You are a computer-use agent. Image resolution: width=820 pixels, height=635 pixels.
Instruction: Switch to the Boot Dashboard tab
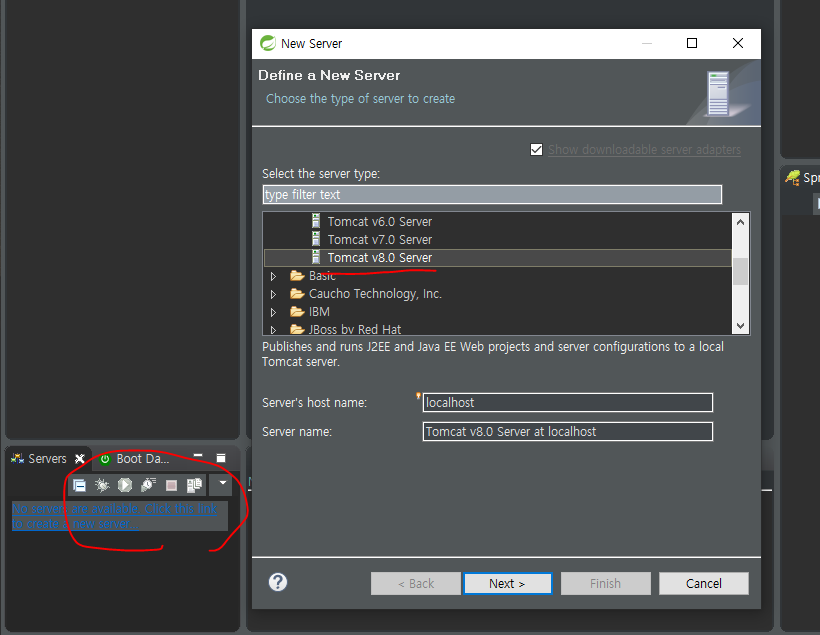tap(135, 459)
